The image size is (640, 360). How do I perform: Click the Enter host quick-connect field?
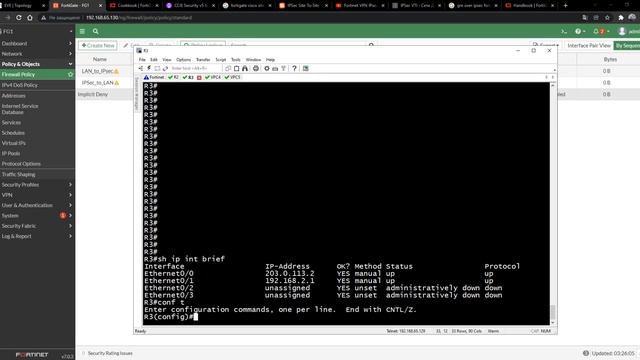click(x=195, y=68)
